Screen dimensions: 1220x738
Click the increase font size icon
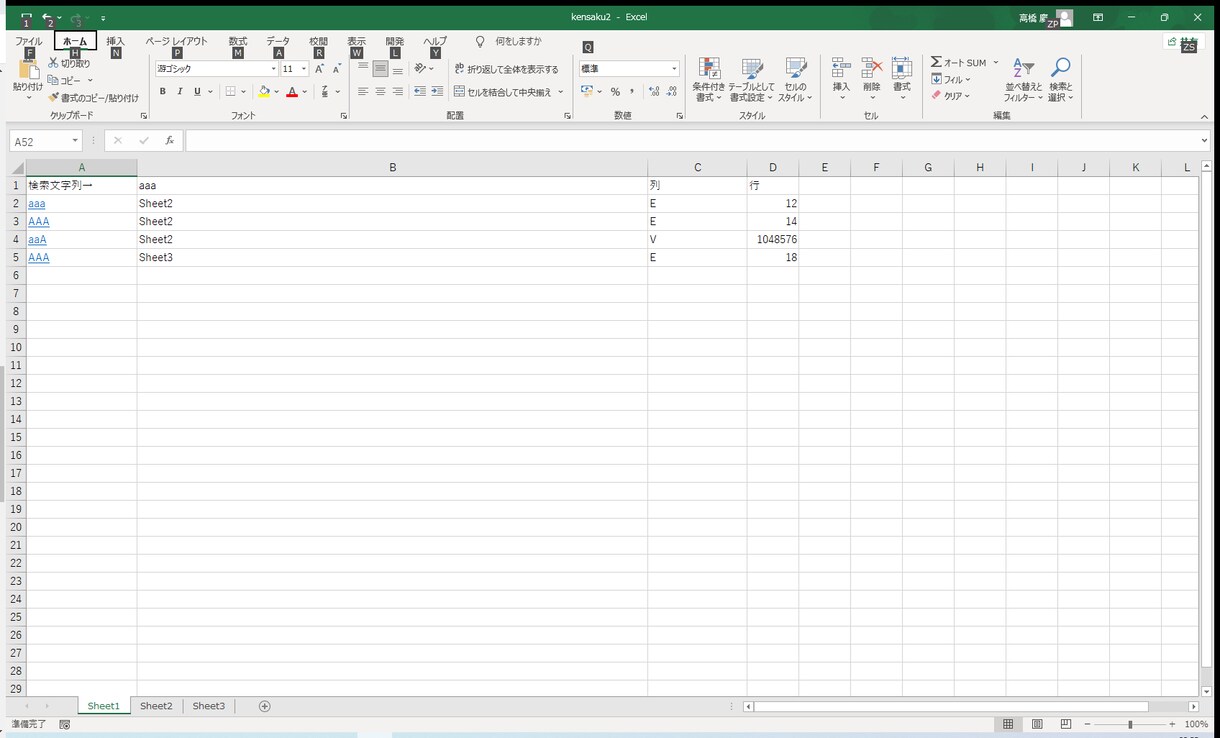(319, 69)
